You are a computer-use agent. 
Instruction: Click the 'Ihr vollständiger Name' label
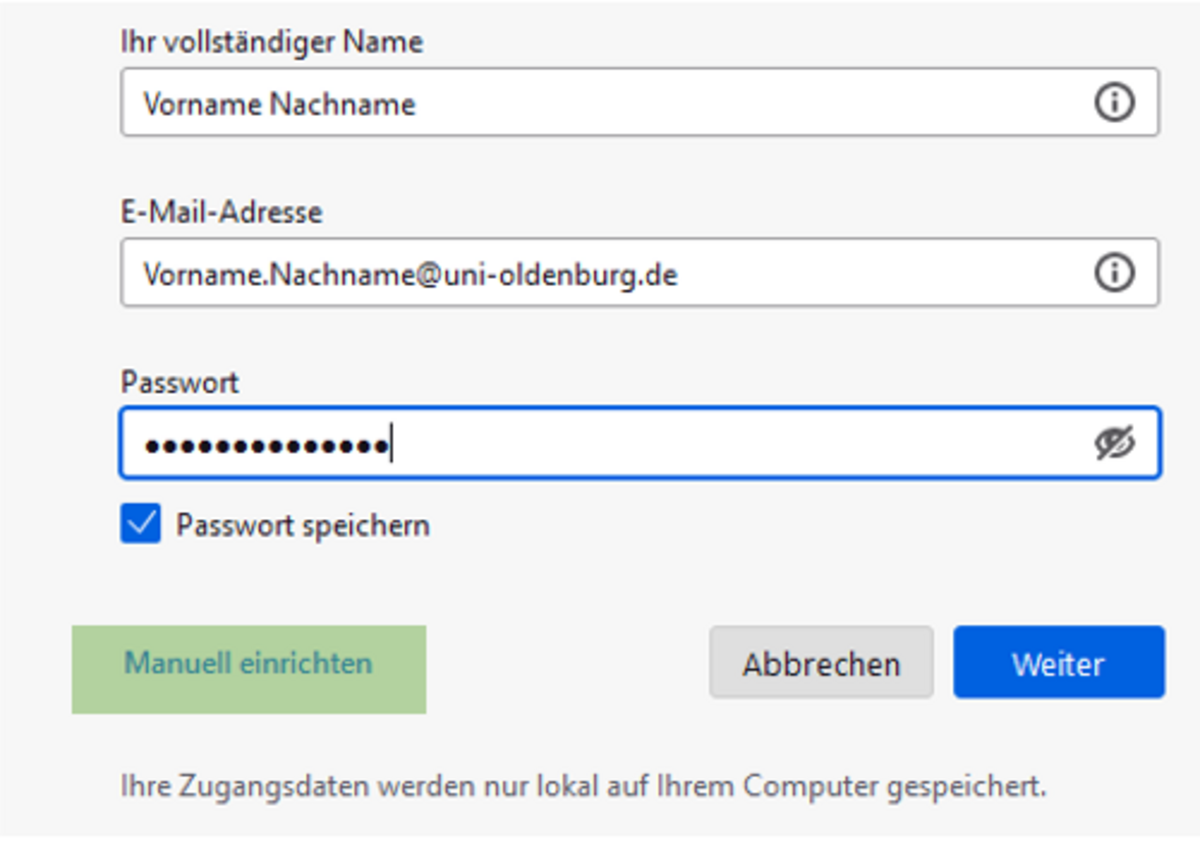[272, 42]
